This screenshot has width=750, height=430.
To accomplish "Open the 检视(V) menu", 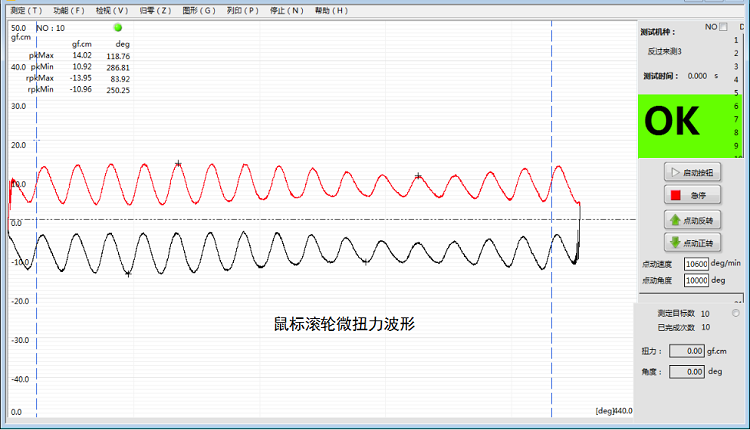I will (x=111, y=10).
